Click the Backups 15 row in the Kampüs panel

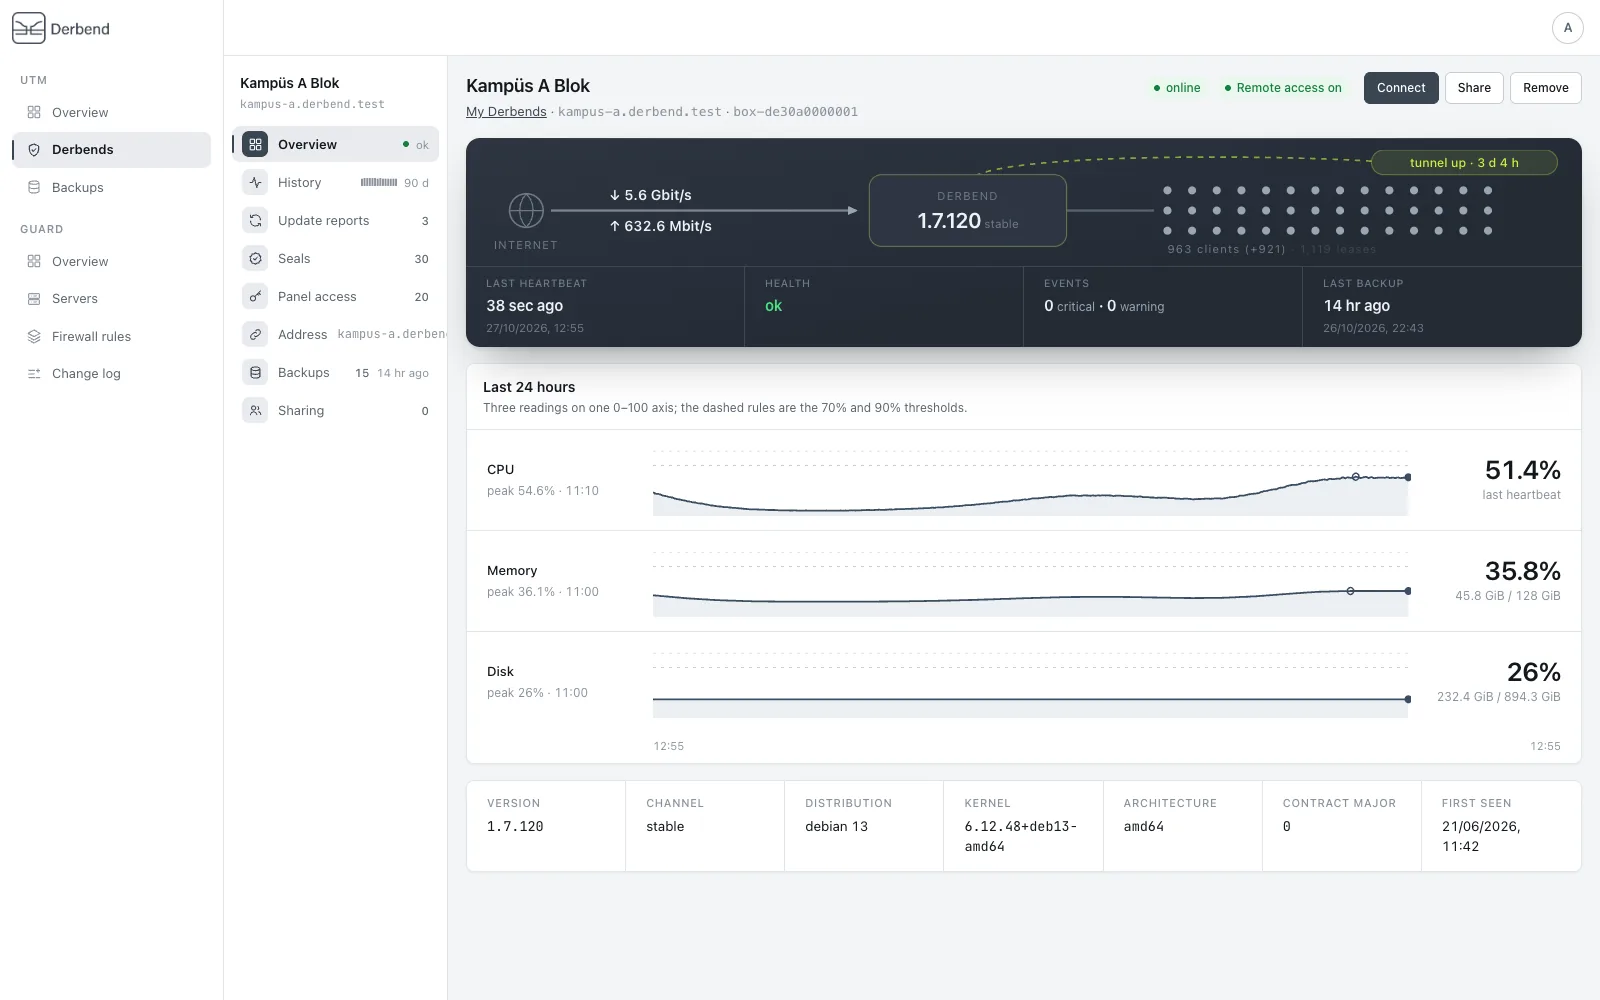pos(336,372)
